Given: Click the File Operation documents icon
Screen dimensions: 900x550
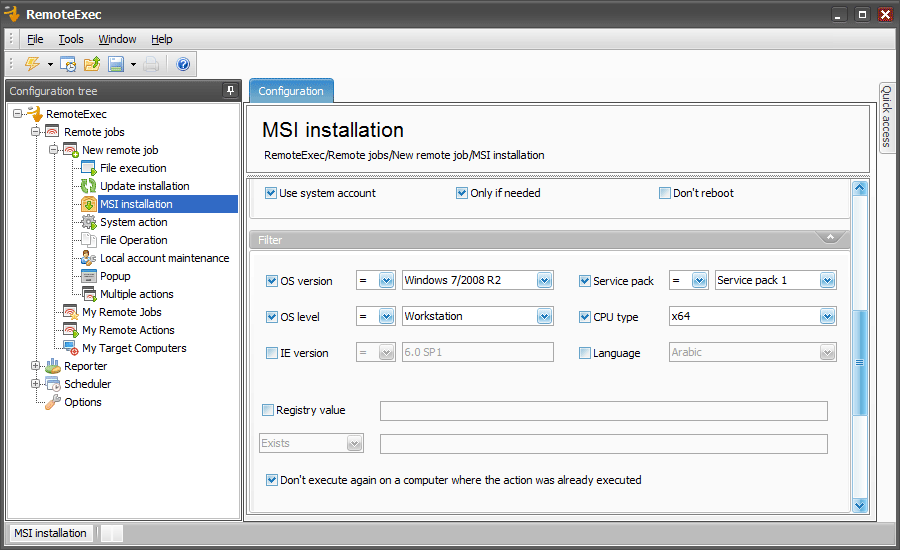Looking at the screenshot, I should click(x=88, y=239).
